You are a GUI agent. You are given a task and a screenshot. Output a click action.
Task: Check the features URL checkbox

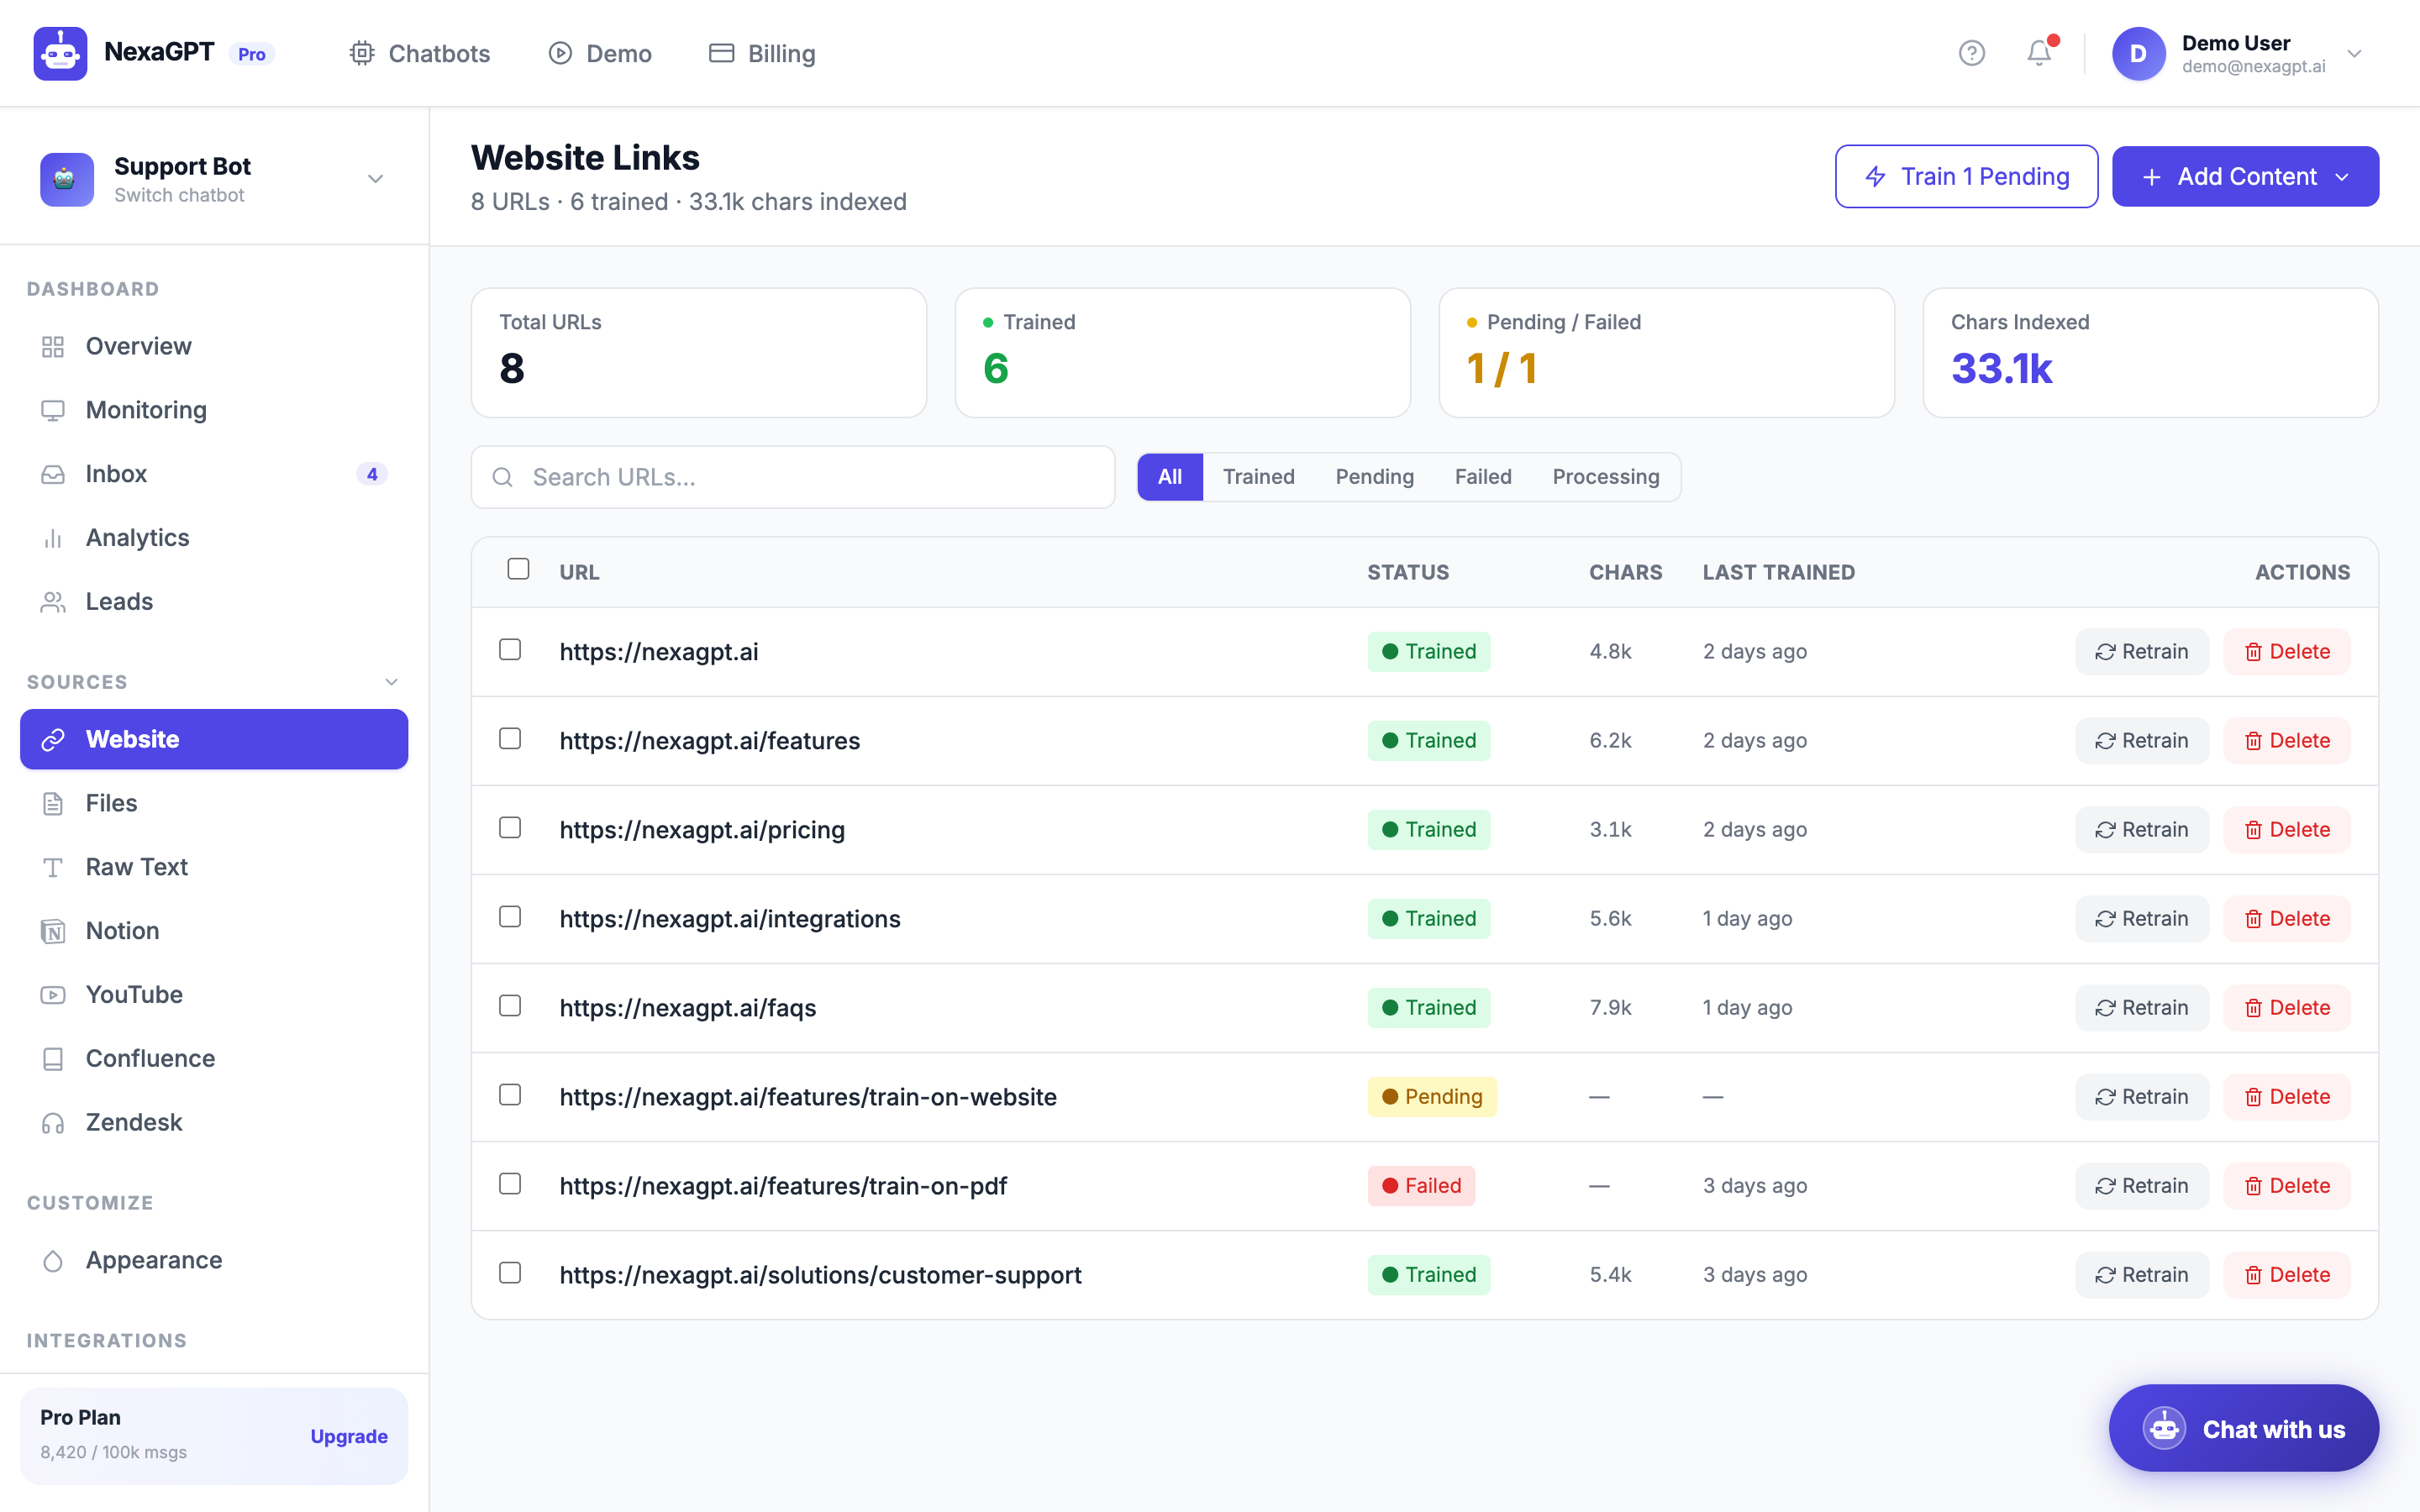(x=510, y=739)
